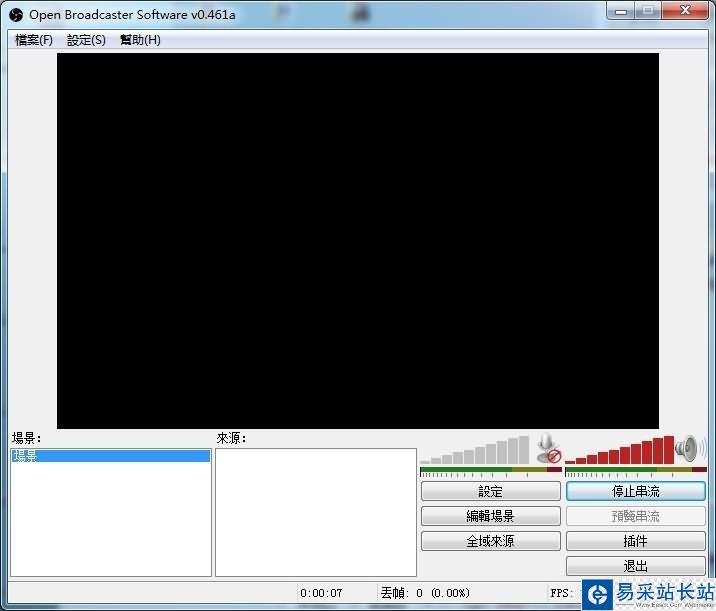The height and width of the screenshot is (611, 716).
Task: Open the 插件 plugins button
Action: tap(636, 541)
